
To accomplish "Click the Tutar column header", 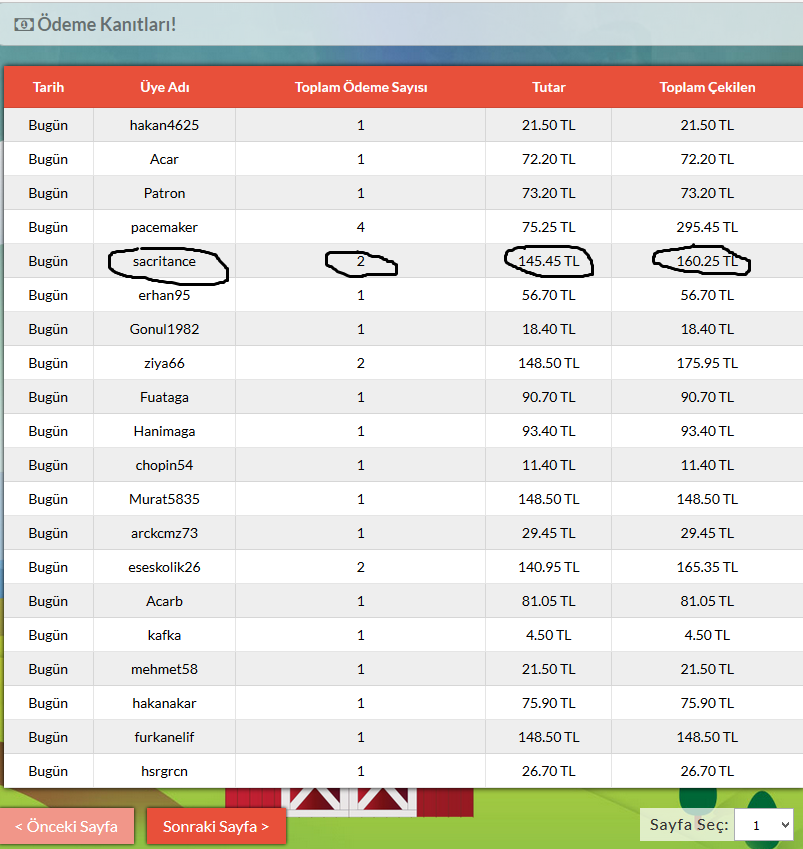I will tap(549, 87).
